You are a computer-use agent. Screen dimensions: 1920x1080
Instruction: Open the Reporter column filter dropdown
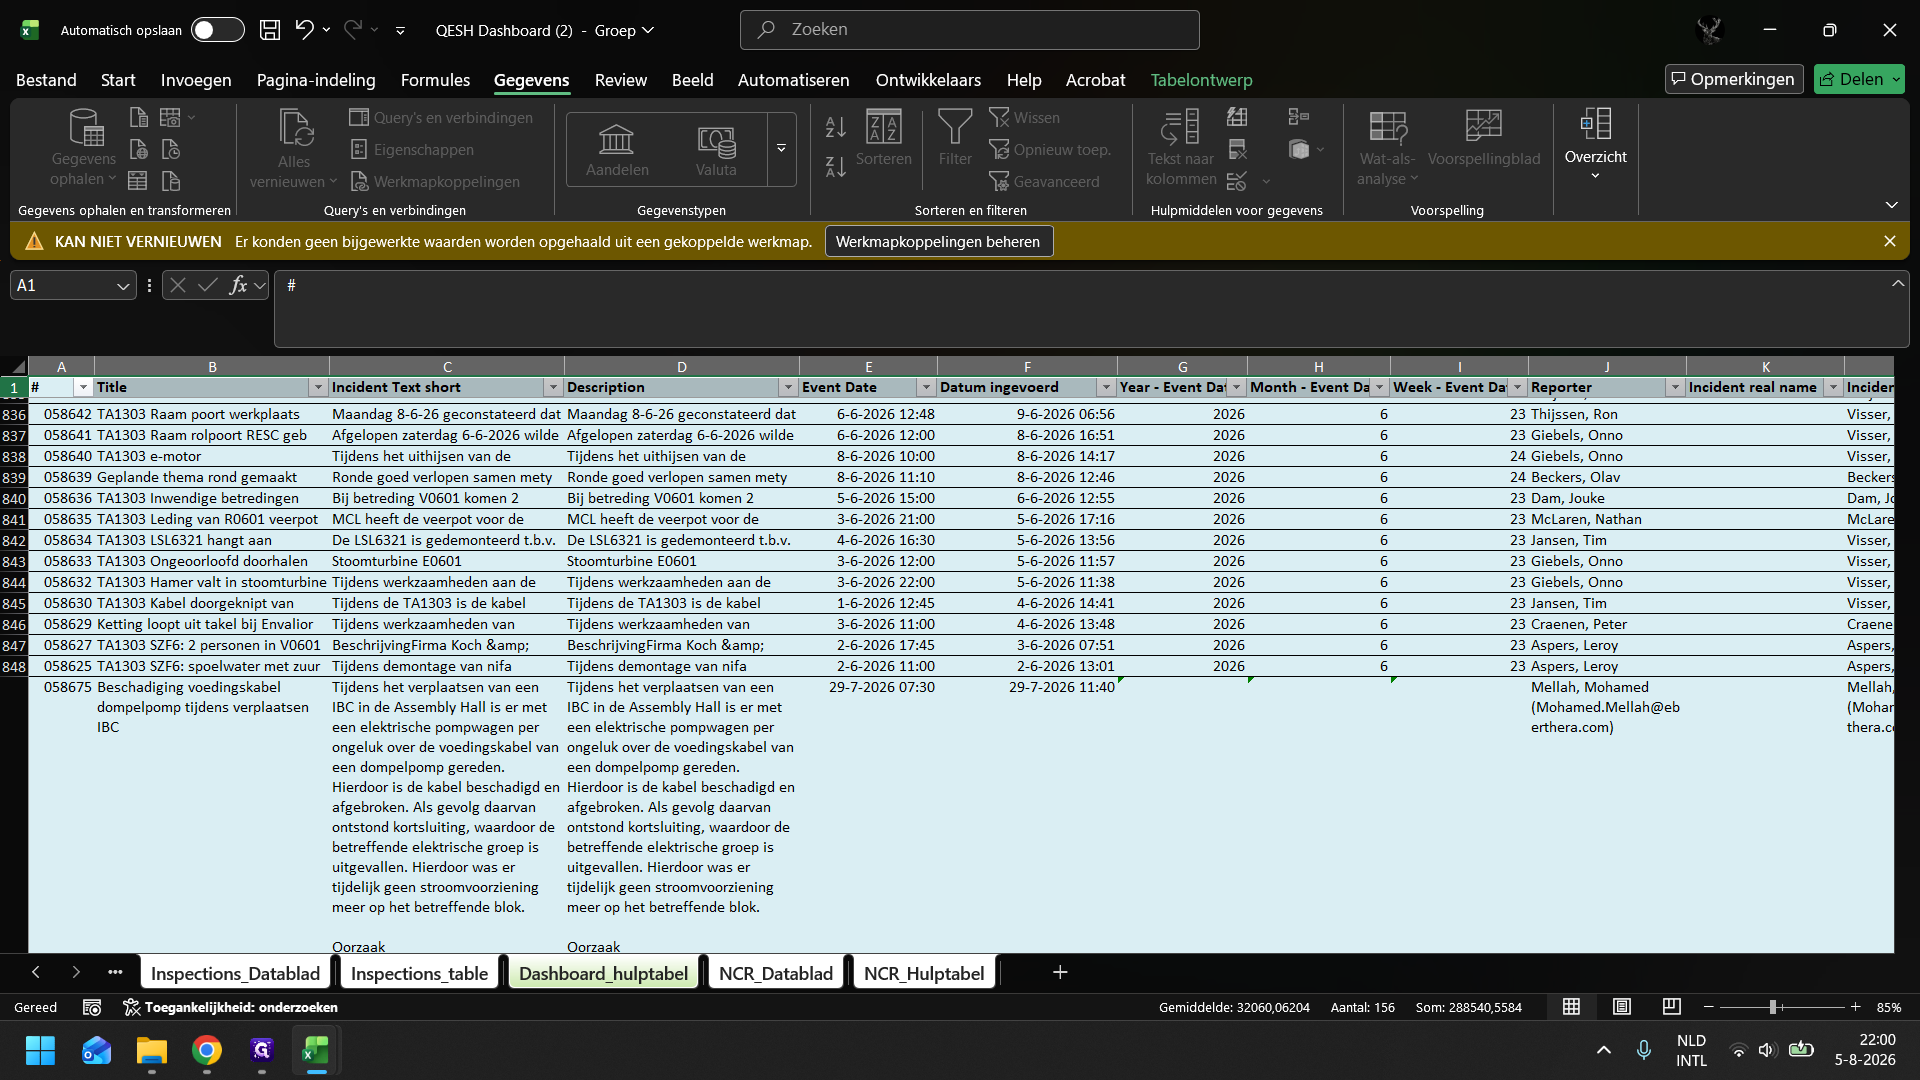[x=1675, y=388]
